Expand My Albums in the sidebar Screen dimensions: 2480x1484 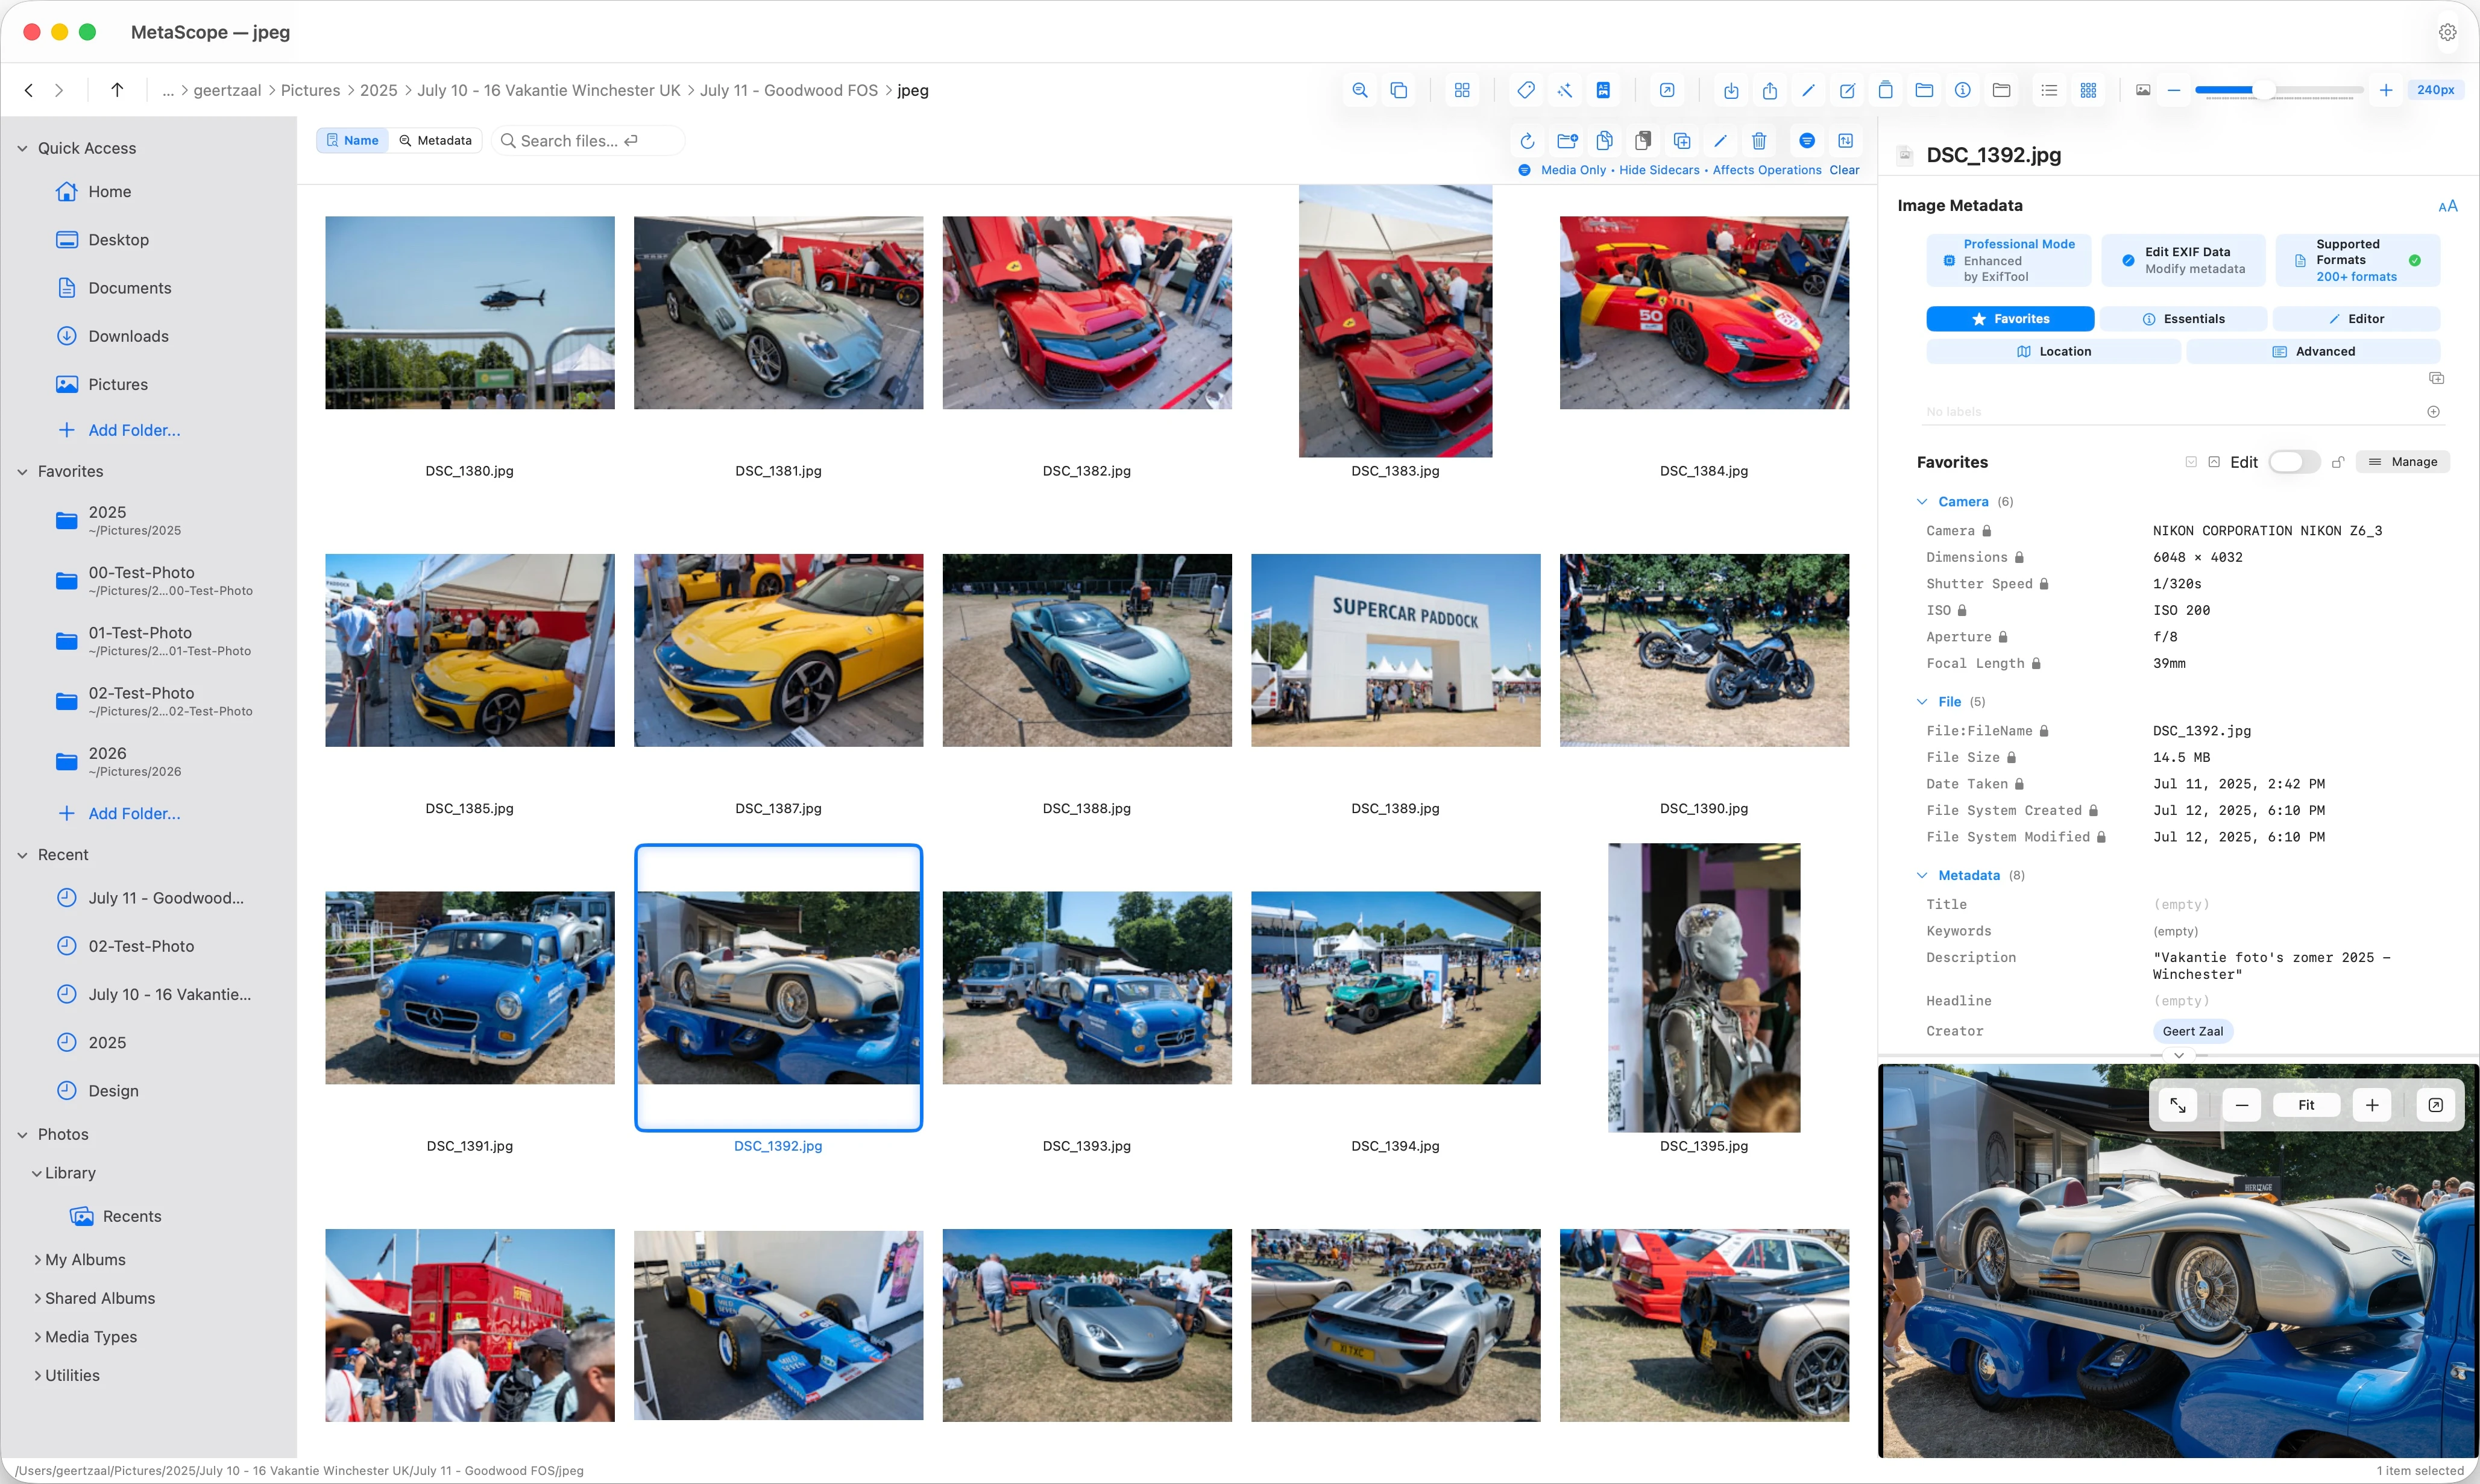[x=84, y=1259]
